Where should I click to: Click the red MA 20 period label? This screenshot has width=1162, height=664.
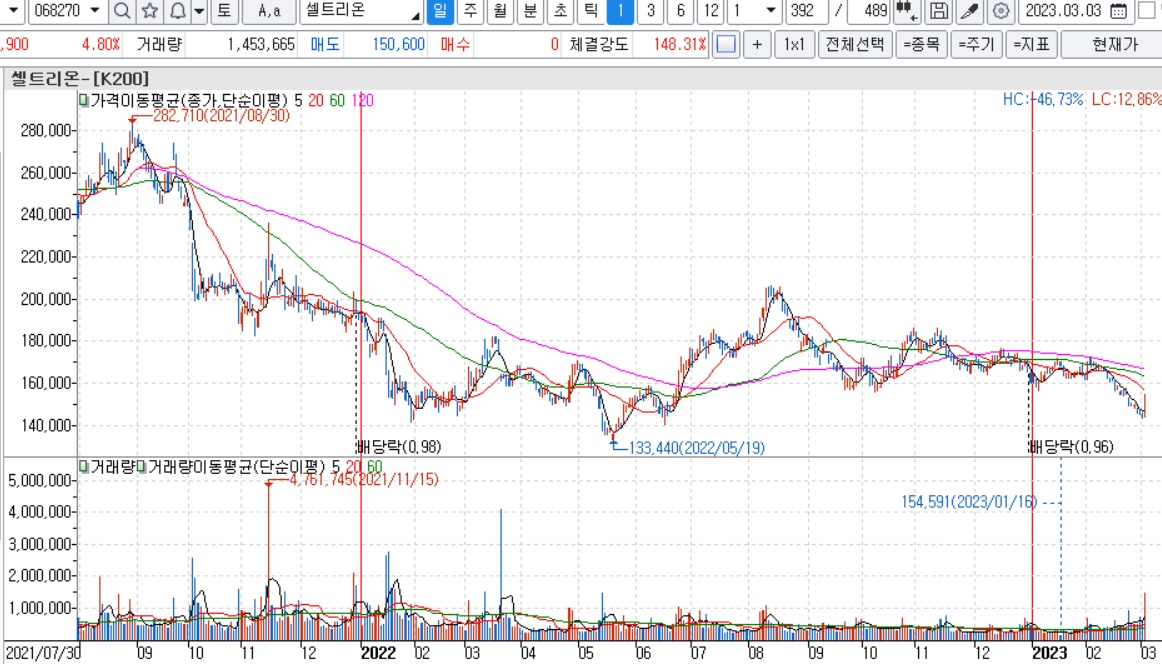pos(316,100)
